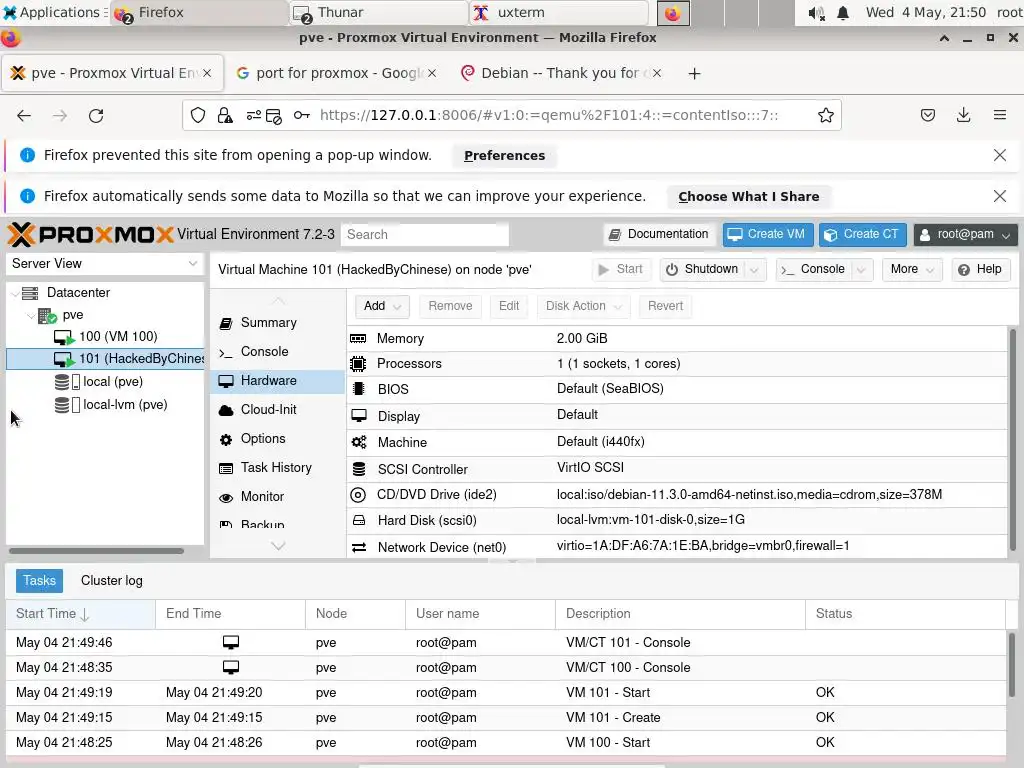
Task: Open the Pocket save icon
Action: (x=927, y=116)
